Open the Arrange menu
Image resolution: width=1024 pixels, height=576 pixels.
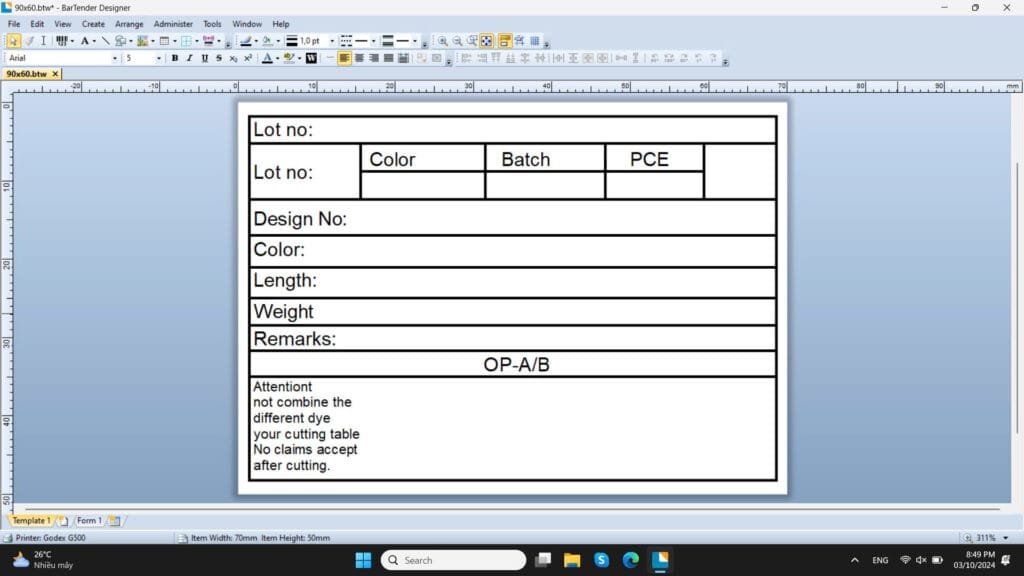pyautogui.click(x=129, y=24)
